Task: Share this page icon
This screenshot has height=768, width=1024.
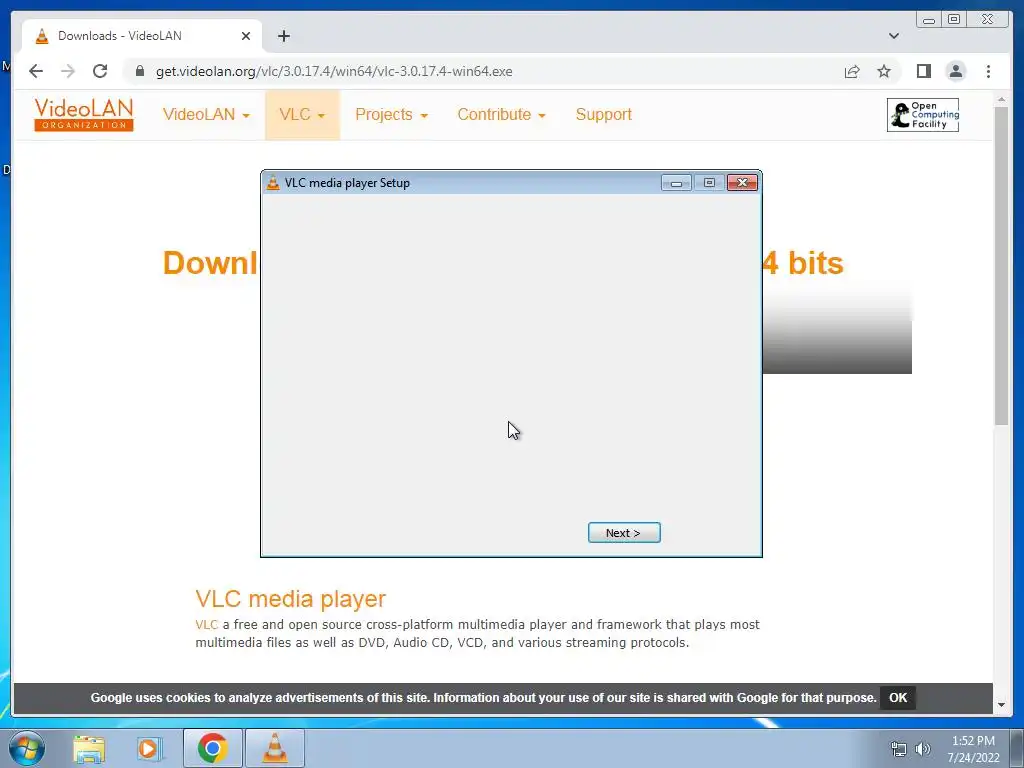Action: [x=852, y=71]
